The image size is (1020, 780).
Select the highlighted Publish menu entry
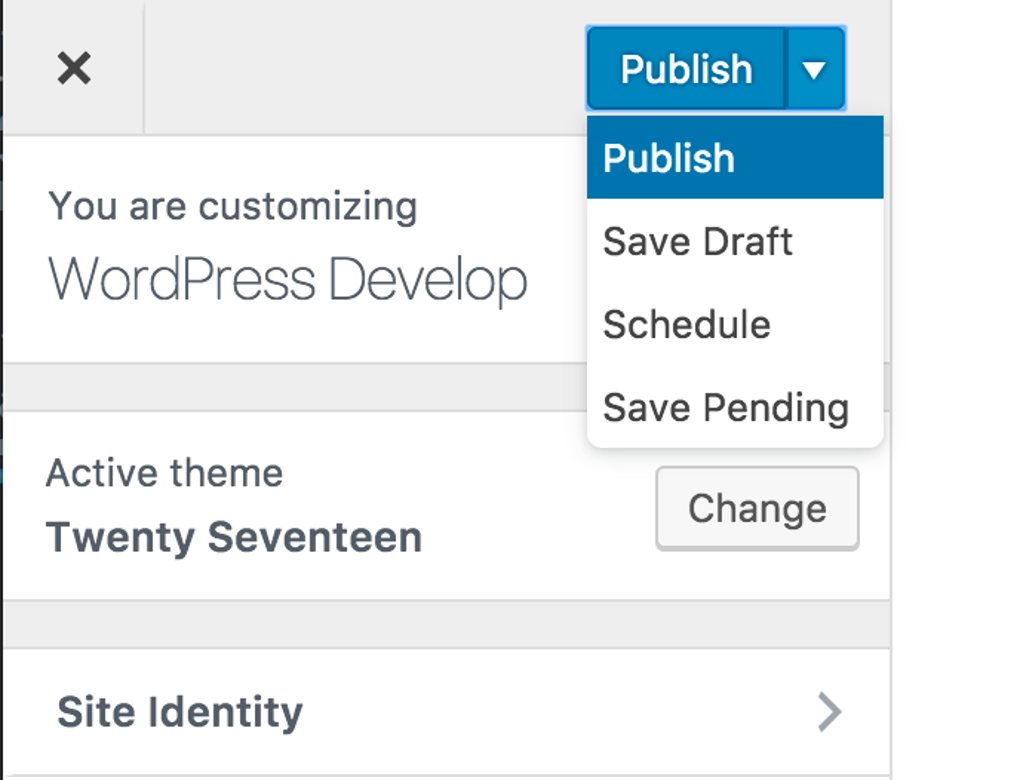click(667, 157)
